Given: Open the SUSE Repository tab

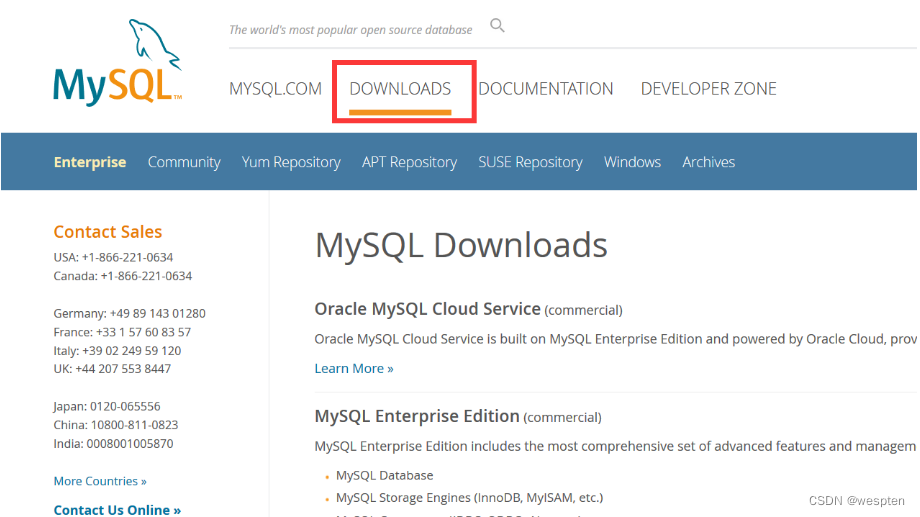Looking at the screenshot, I should click(x=530, y=162).
